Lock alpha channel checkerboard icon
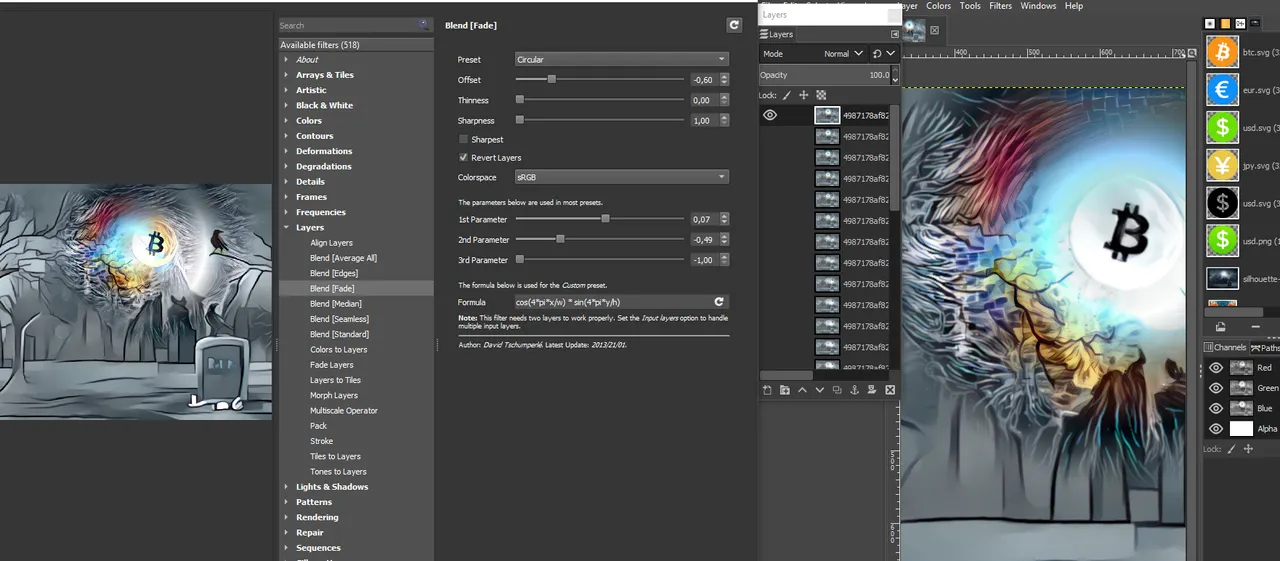The image size is (1280, 561). point(821,95)
